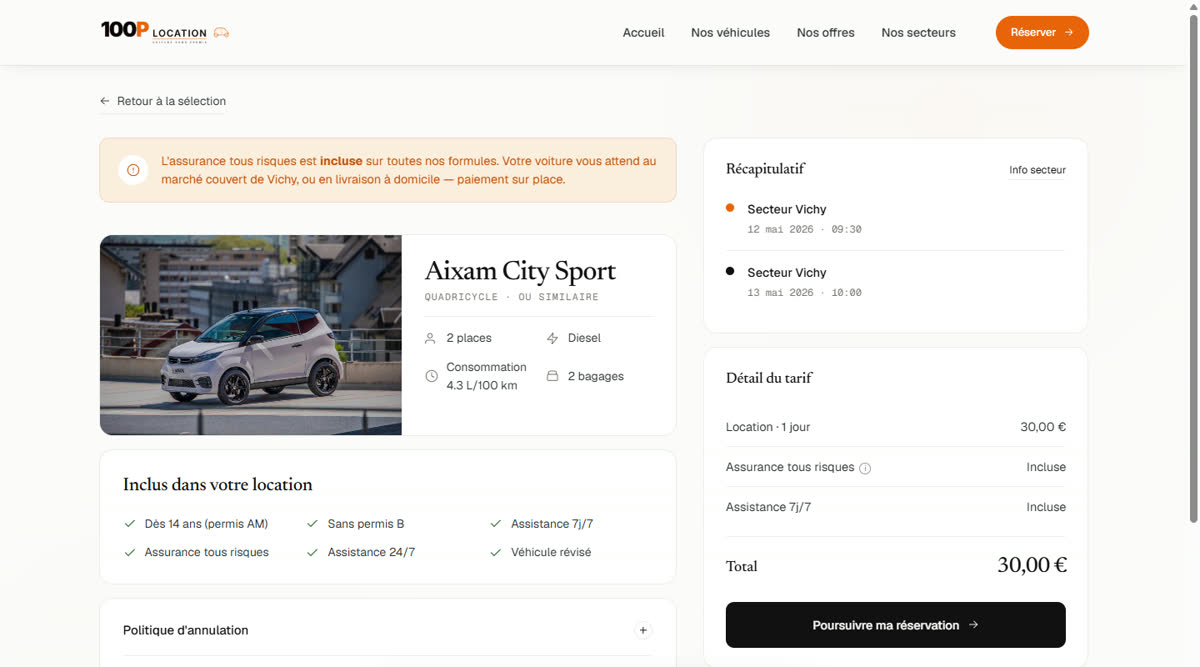This screenshot has width=1200, height=667.
Task: Click the Inclus dans votre location heading
Action: [x=218, y=484]
